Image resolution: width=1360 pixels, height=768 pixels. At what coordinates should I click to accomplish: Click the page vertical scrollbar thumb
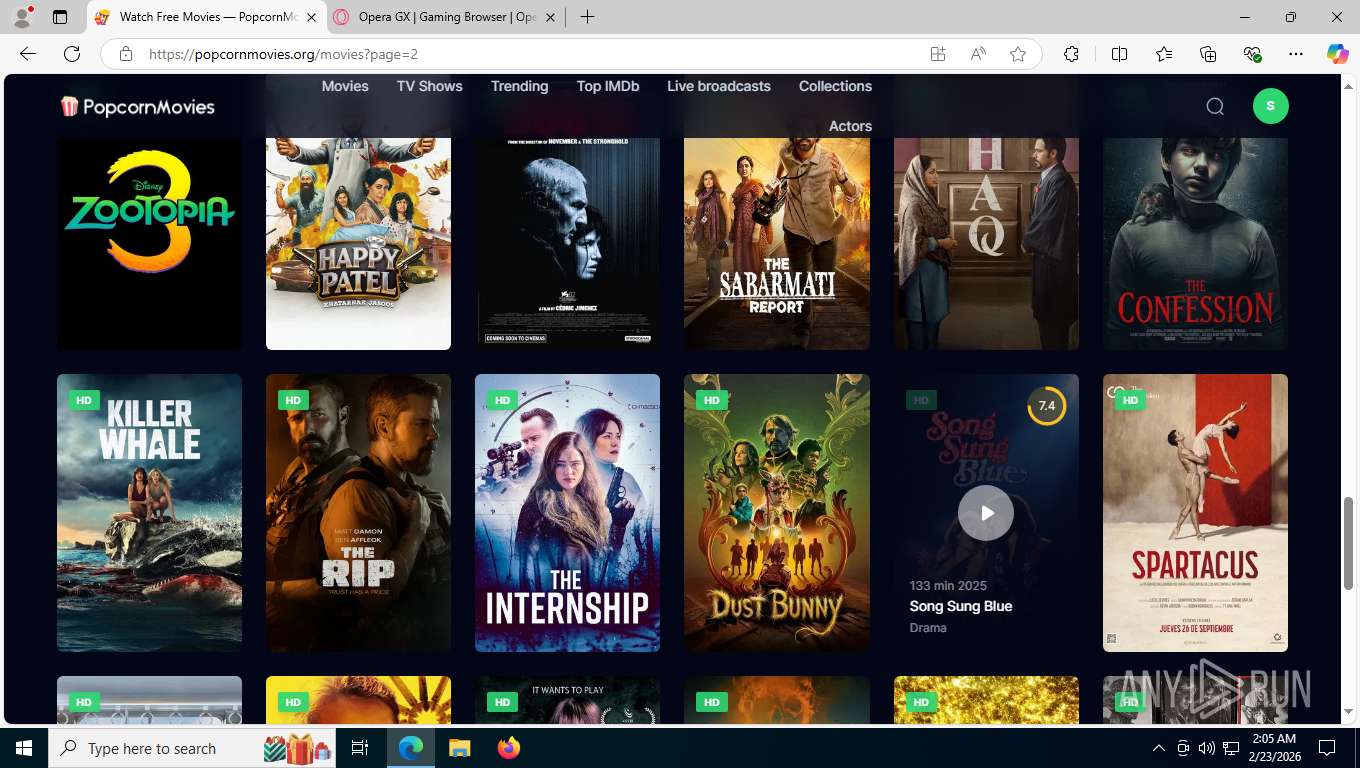point(1350,543)
